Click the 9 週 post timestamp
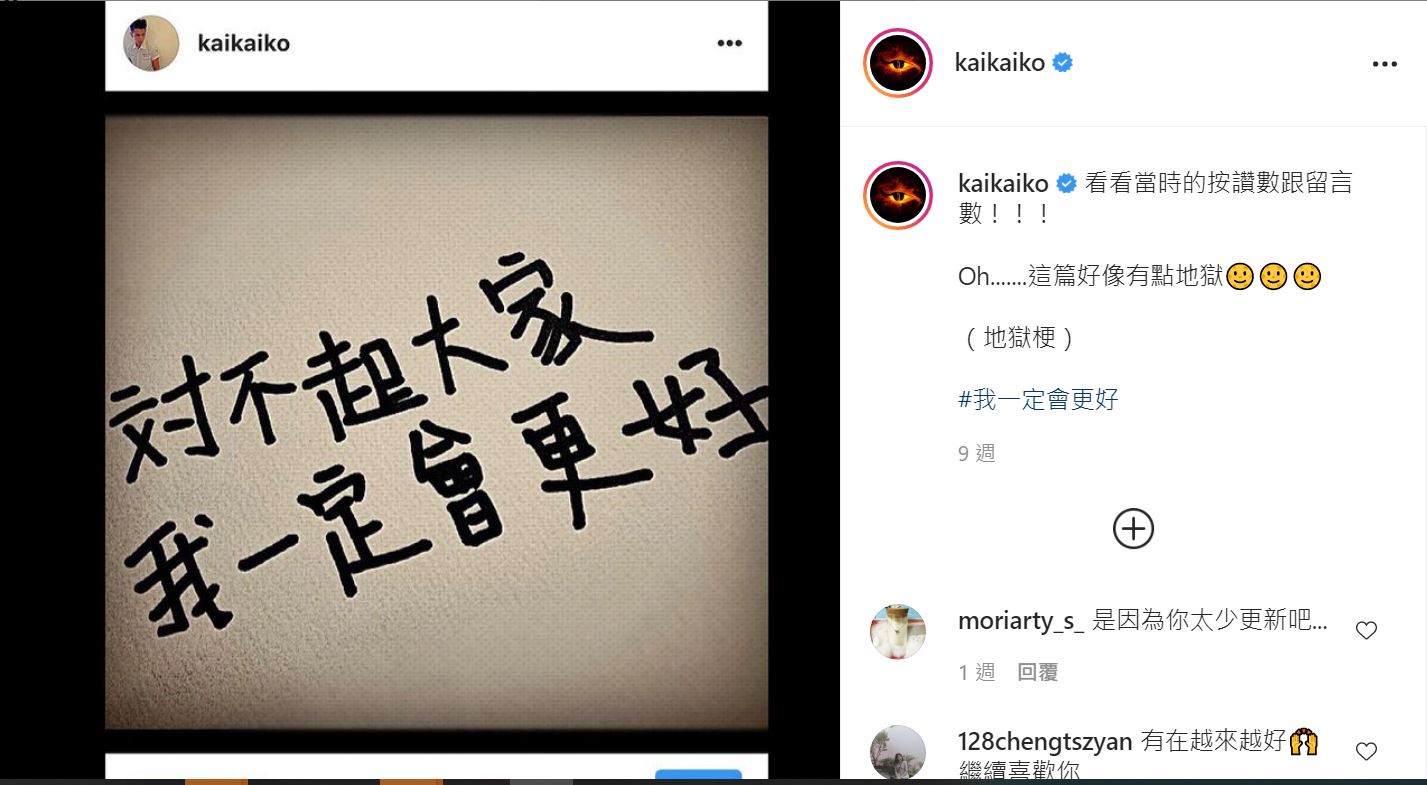 [x=977, y=453]
